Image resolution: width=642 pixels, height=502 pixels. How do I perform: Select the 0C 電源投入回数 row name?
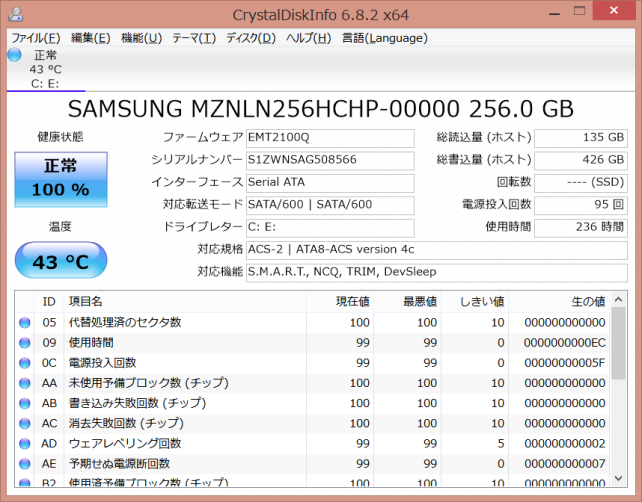click(x=102, y=363)
